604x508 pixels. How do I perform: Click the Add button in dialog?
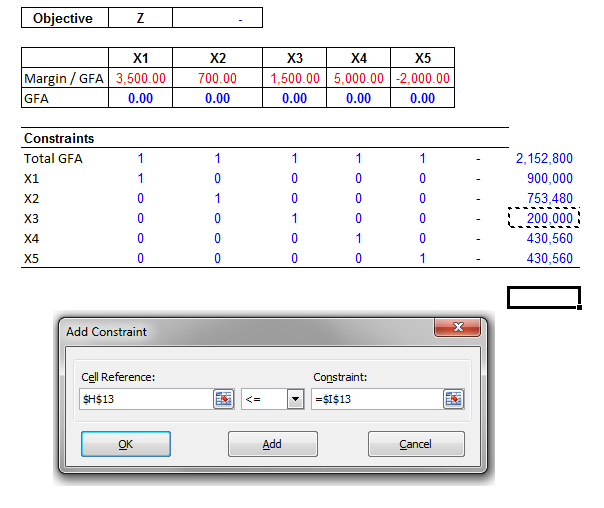click(273, 444)
